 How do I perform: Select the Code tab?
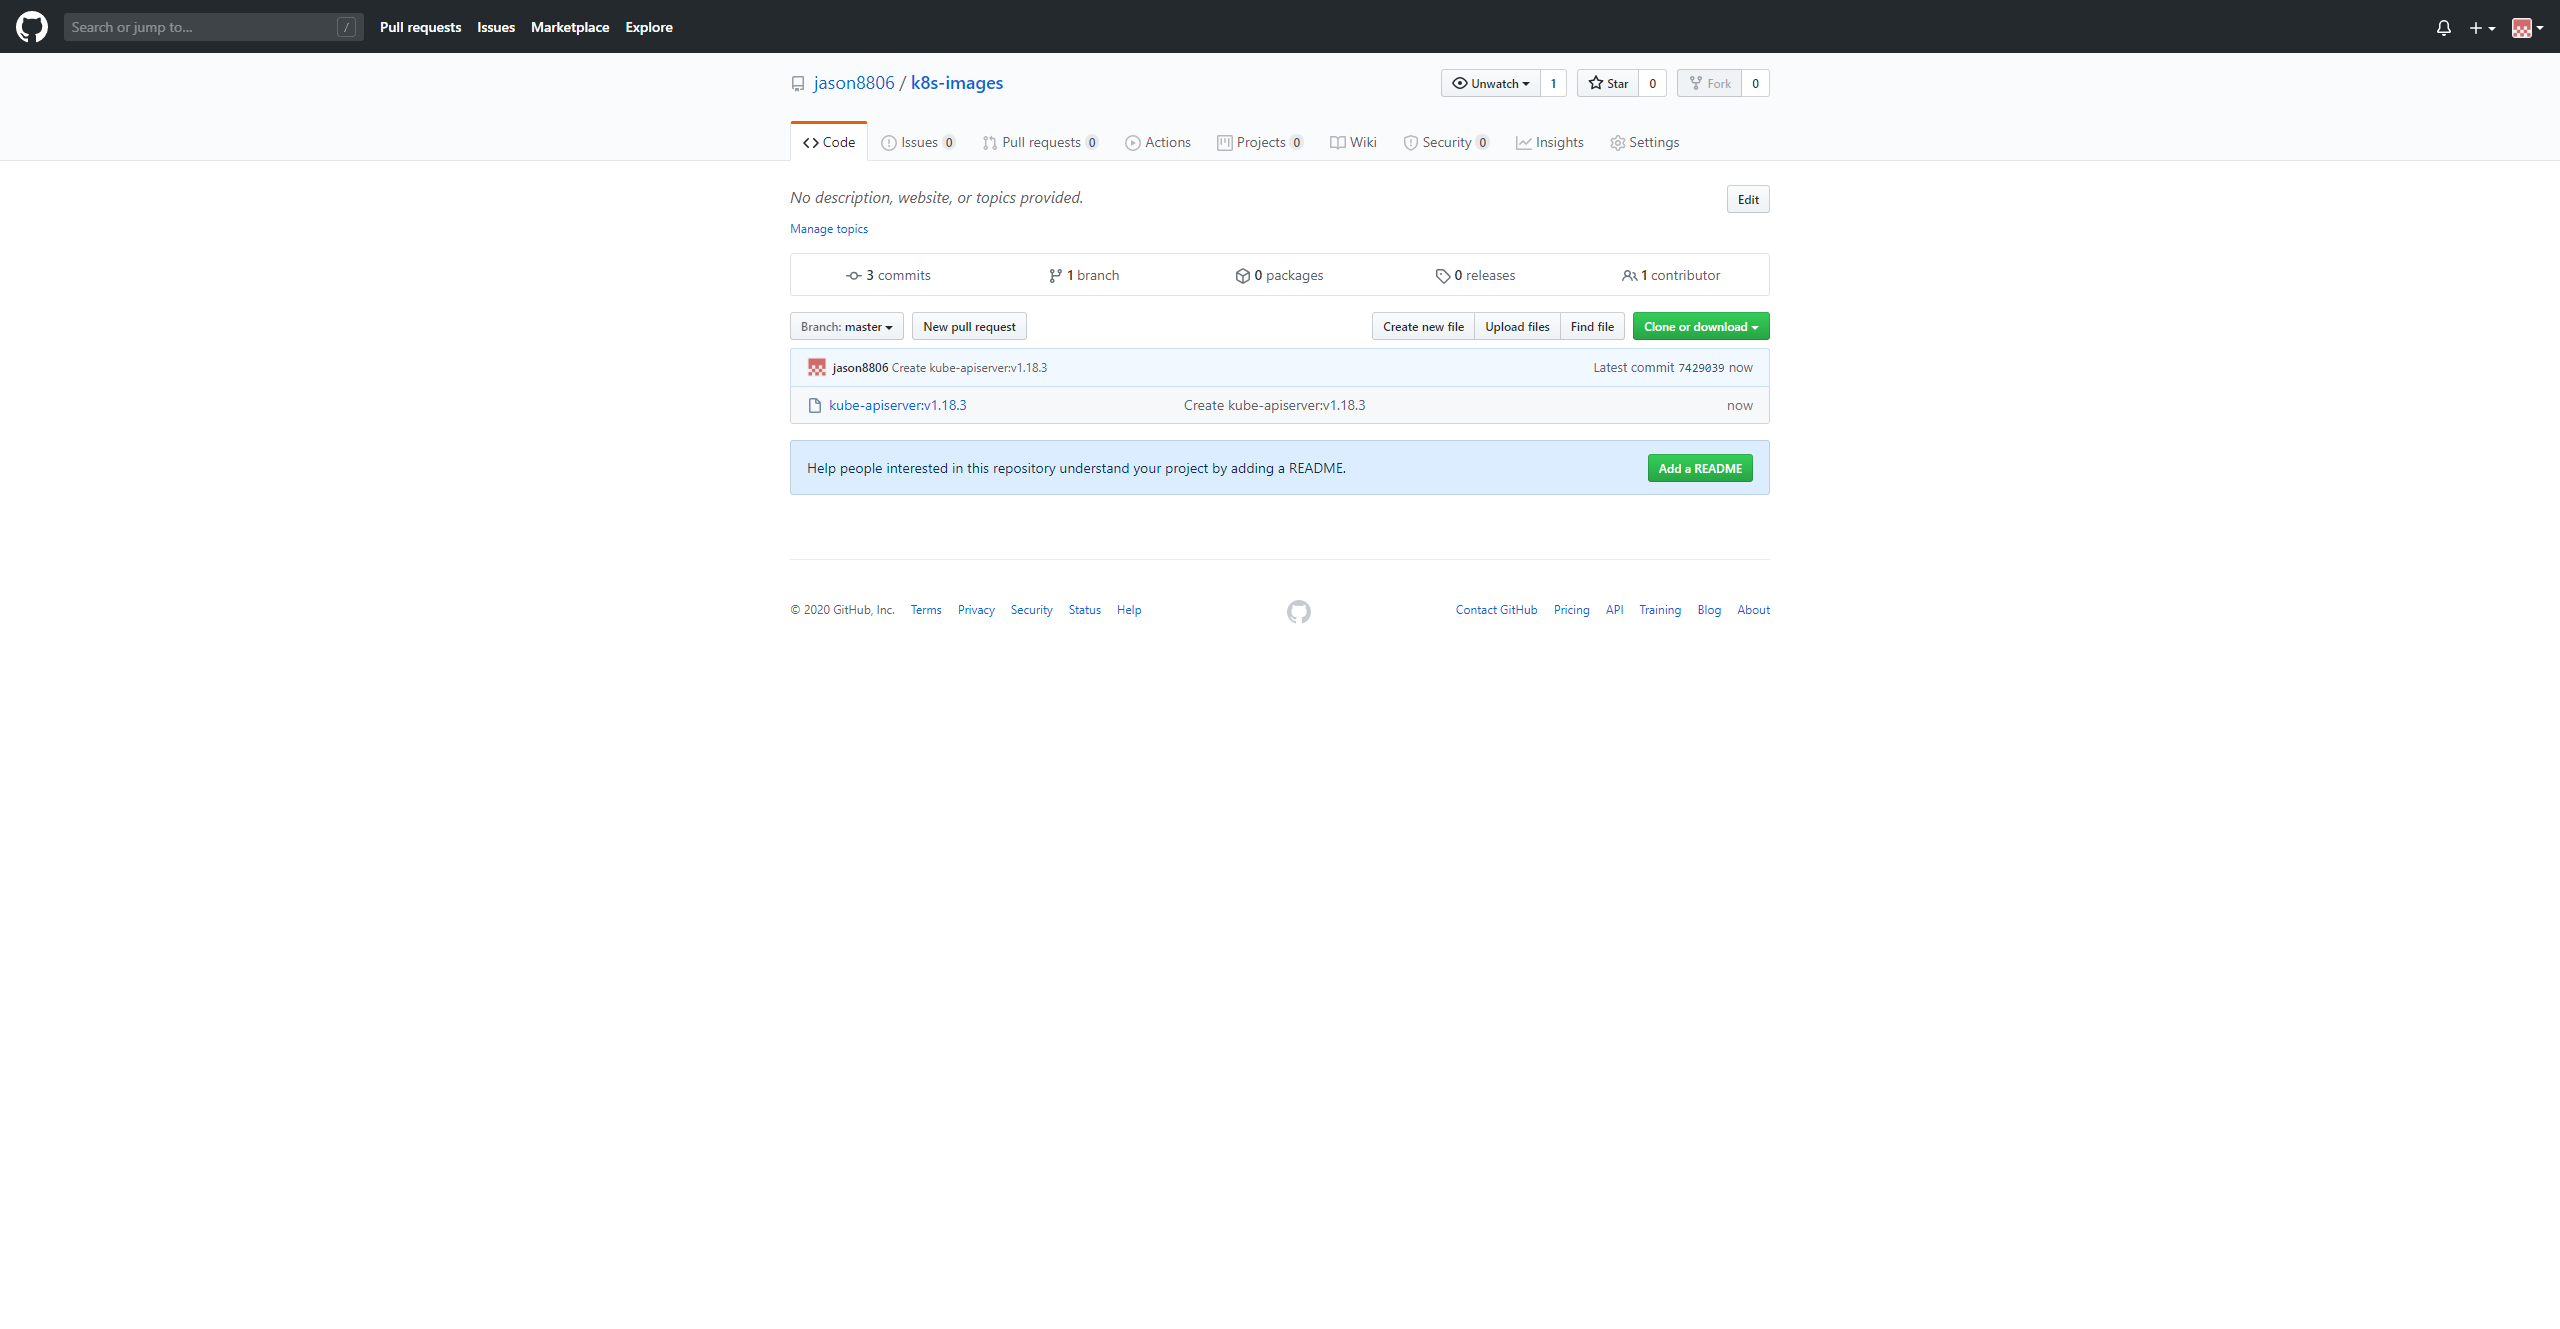click(829, 142)
